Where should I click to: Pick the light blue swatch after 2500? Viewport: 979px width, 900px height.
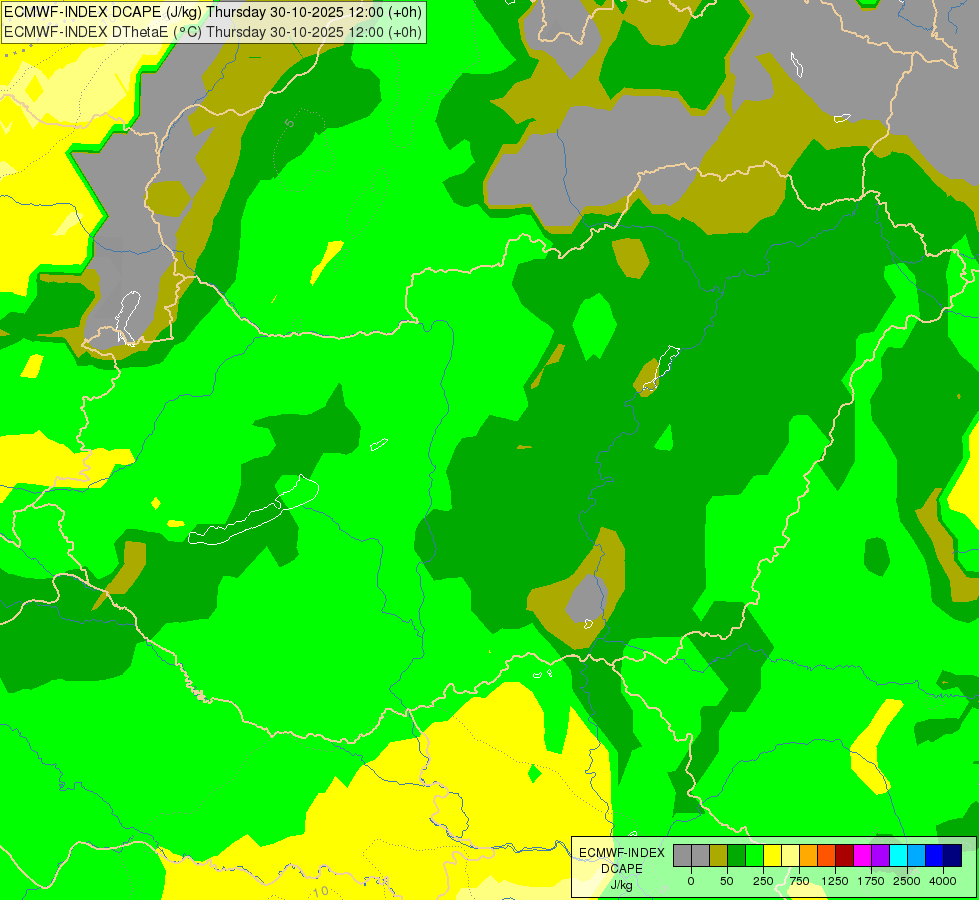pyautogui.click(x=917, y=856)
